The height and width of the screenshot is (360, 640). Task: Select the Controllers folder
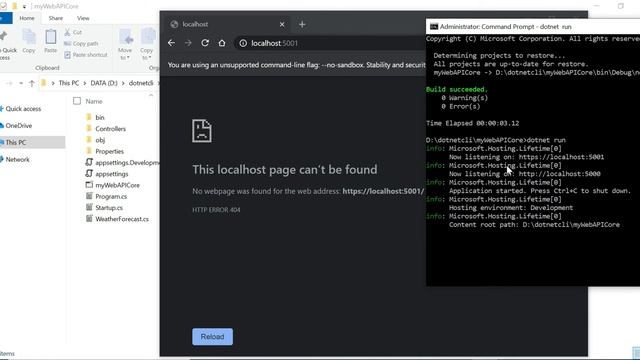click(x=111, y=129)
